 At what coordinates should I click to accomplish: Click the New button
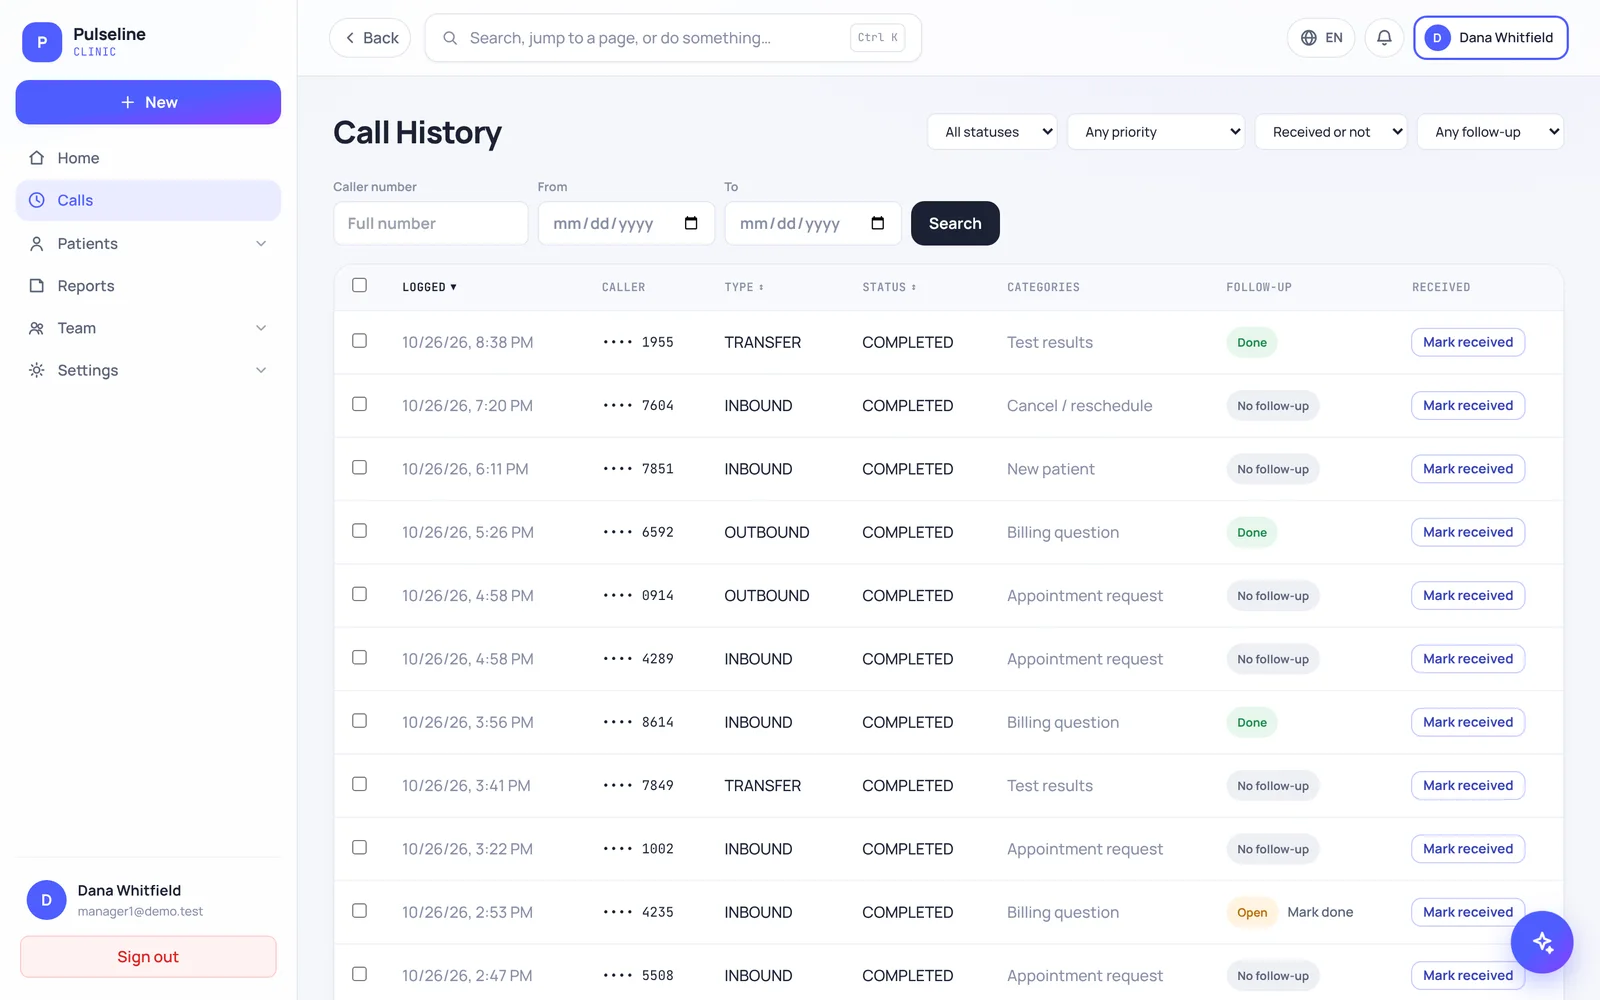[148, 102]
